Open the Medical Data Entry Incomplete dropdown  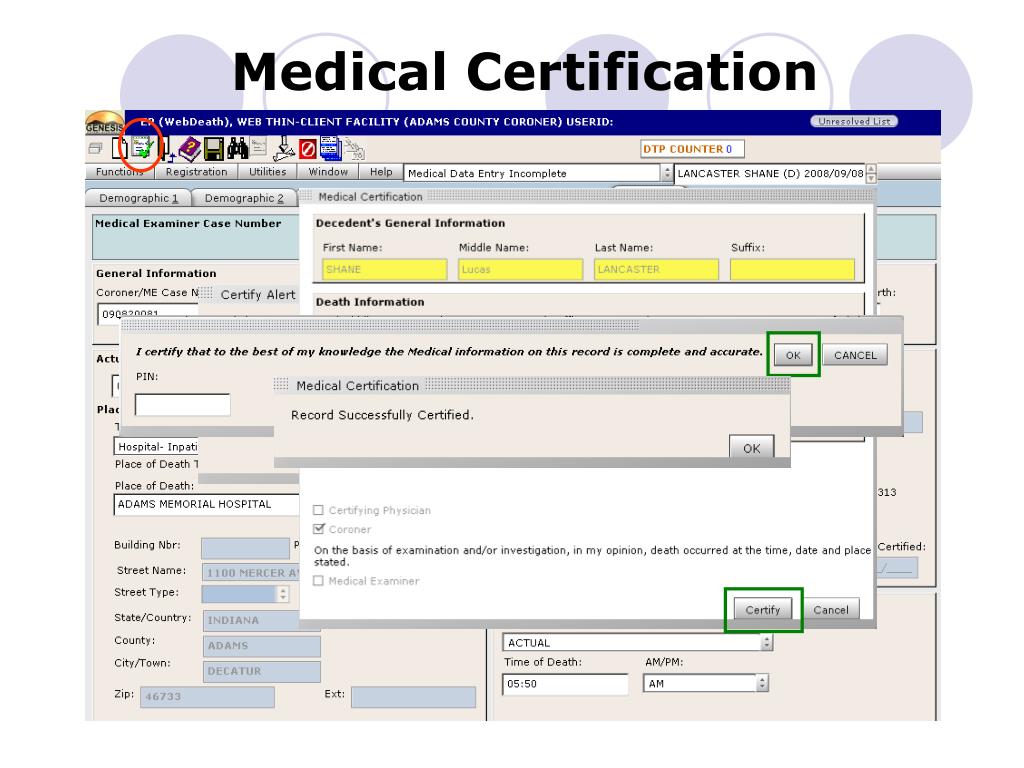pyautogui.click(x=667, y=173)
